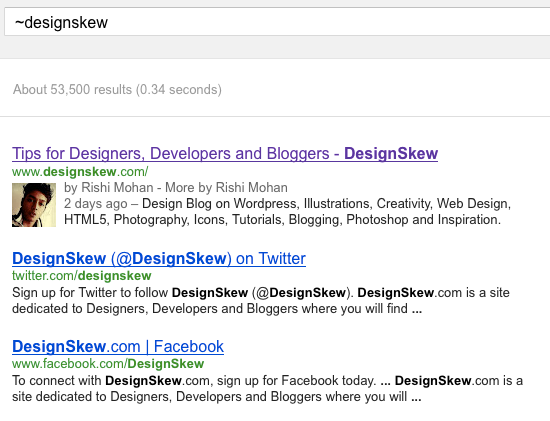Click the 'HTML5, Photography, Icons' snippet line
The height and width of the screenshot is (421, 550).
[283, 220]
